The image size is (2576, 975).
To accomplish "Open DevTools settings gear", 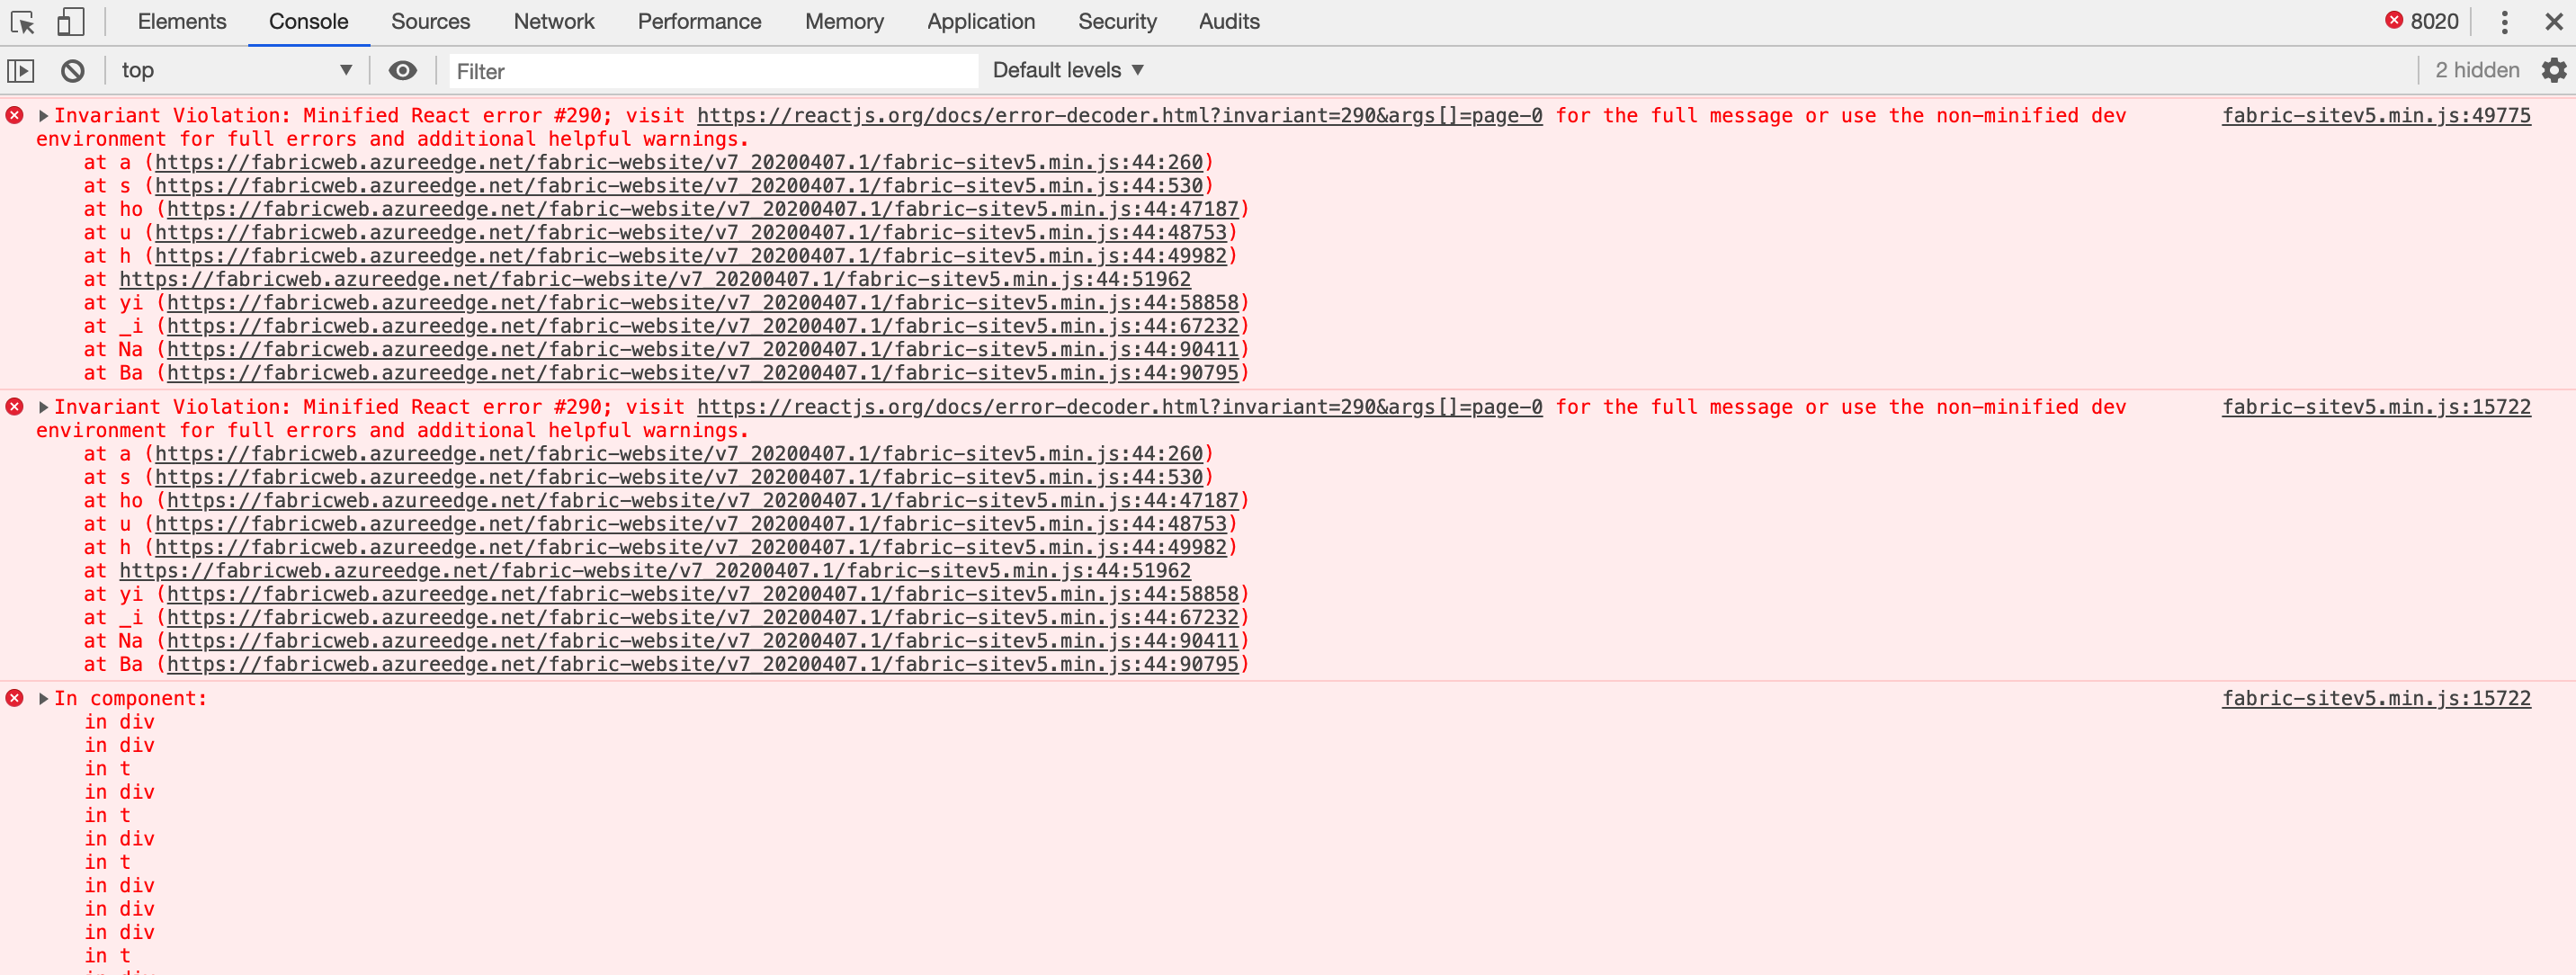I will (2553, 70).
